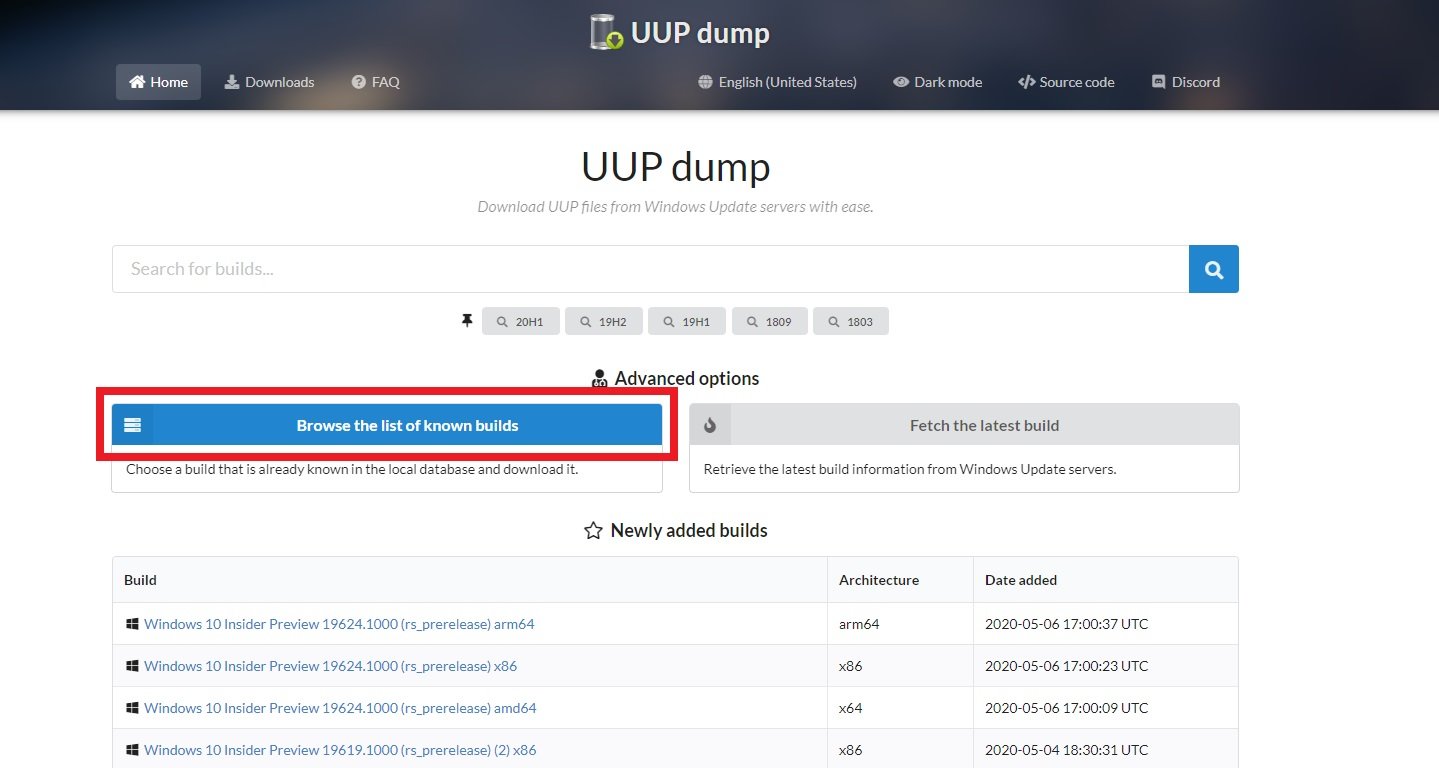The height and width of the screenshot is (768, 1439).
Task: Open Windows 10 Insider Preview 19624.1000 x86 build
Action: (330, 666)
